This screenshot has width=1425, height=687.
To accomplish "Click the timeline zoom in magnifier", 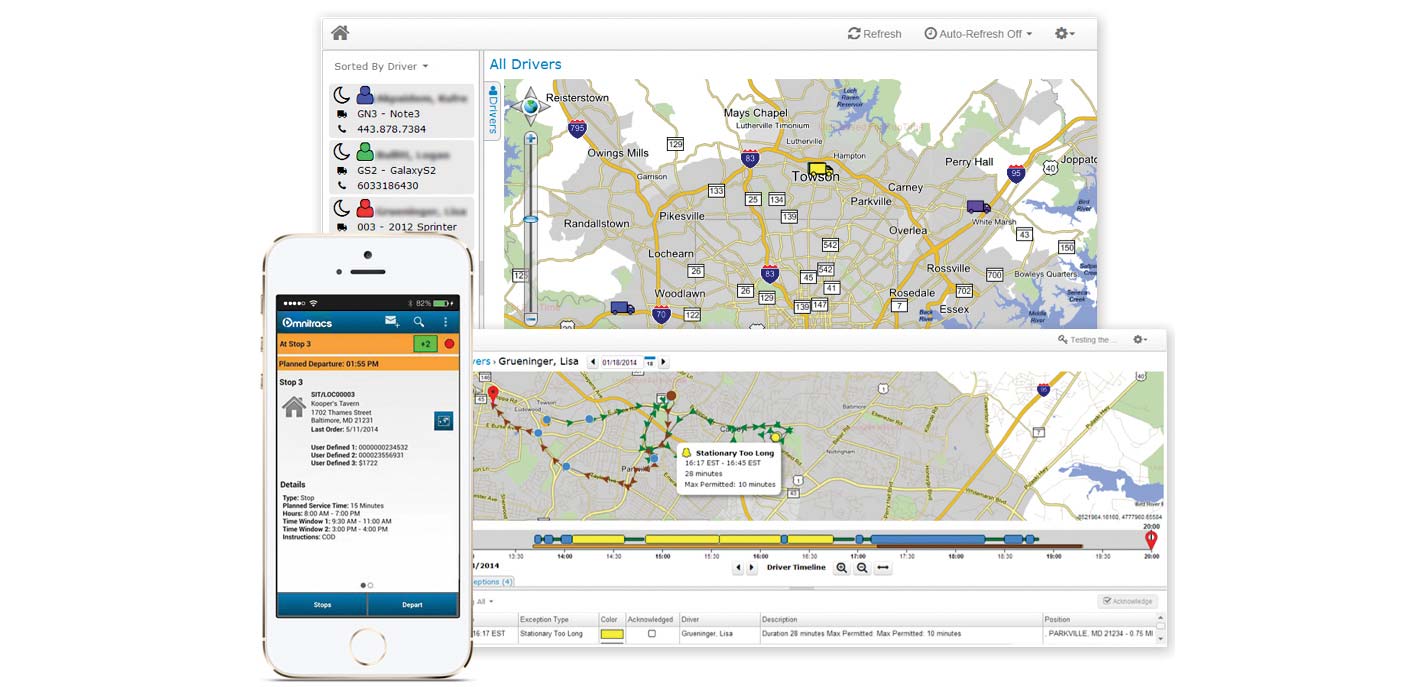I will [841, 568].
